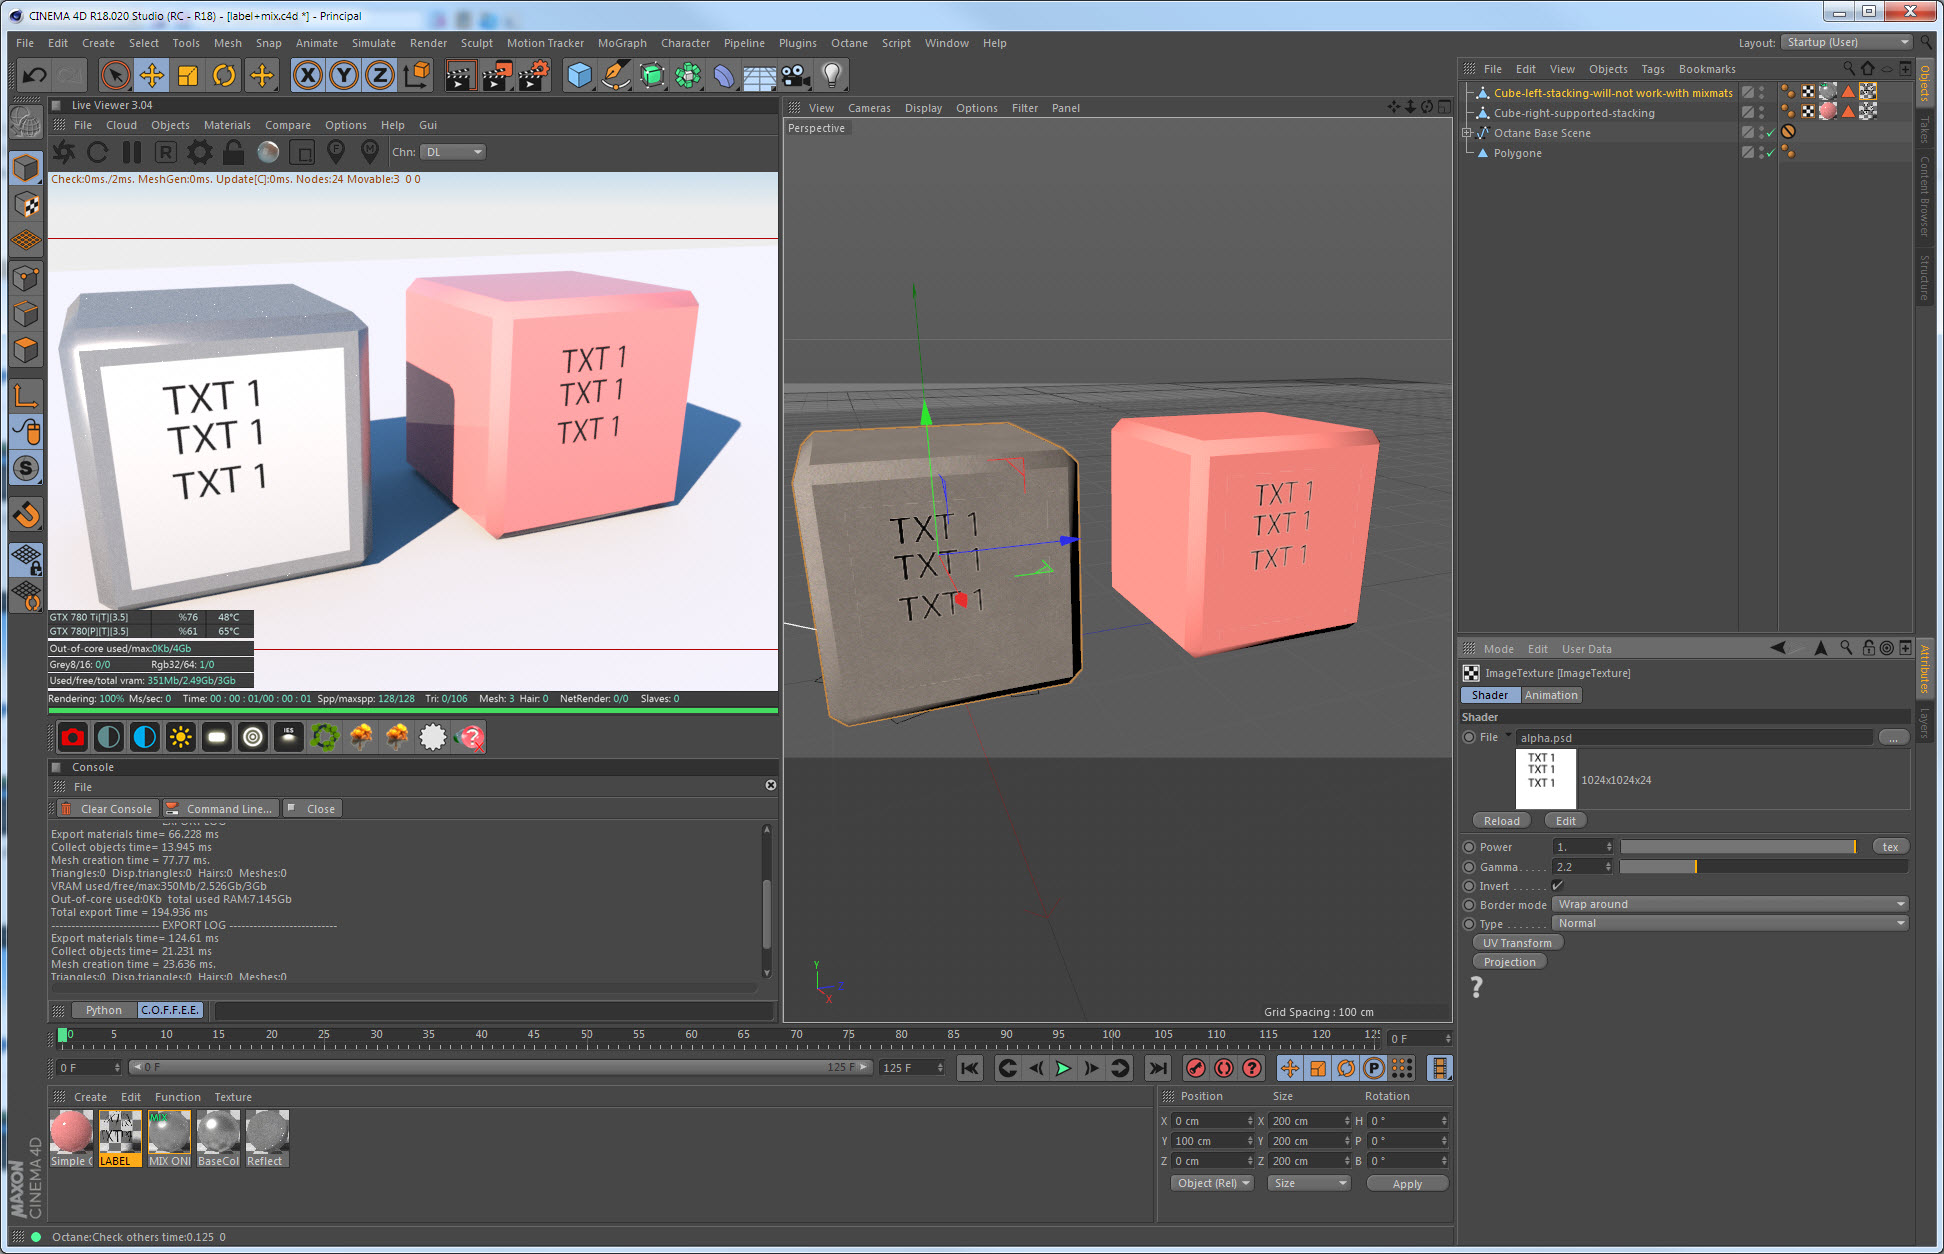This screenshot has width=1944, height=1254.
Task: Select the Rotate tool
Action: (224, 75)
